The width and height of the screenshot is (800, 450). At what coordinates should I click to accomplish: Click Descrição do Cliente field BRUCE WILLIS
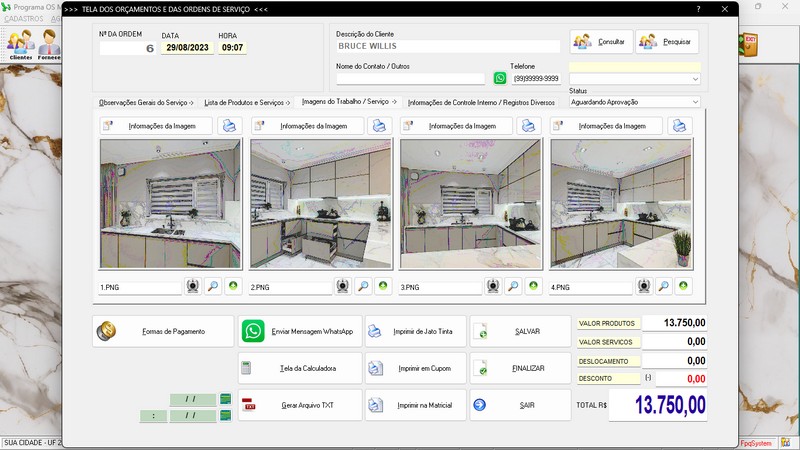click(448, 46)
